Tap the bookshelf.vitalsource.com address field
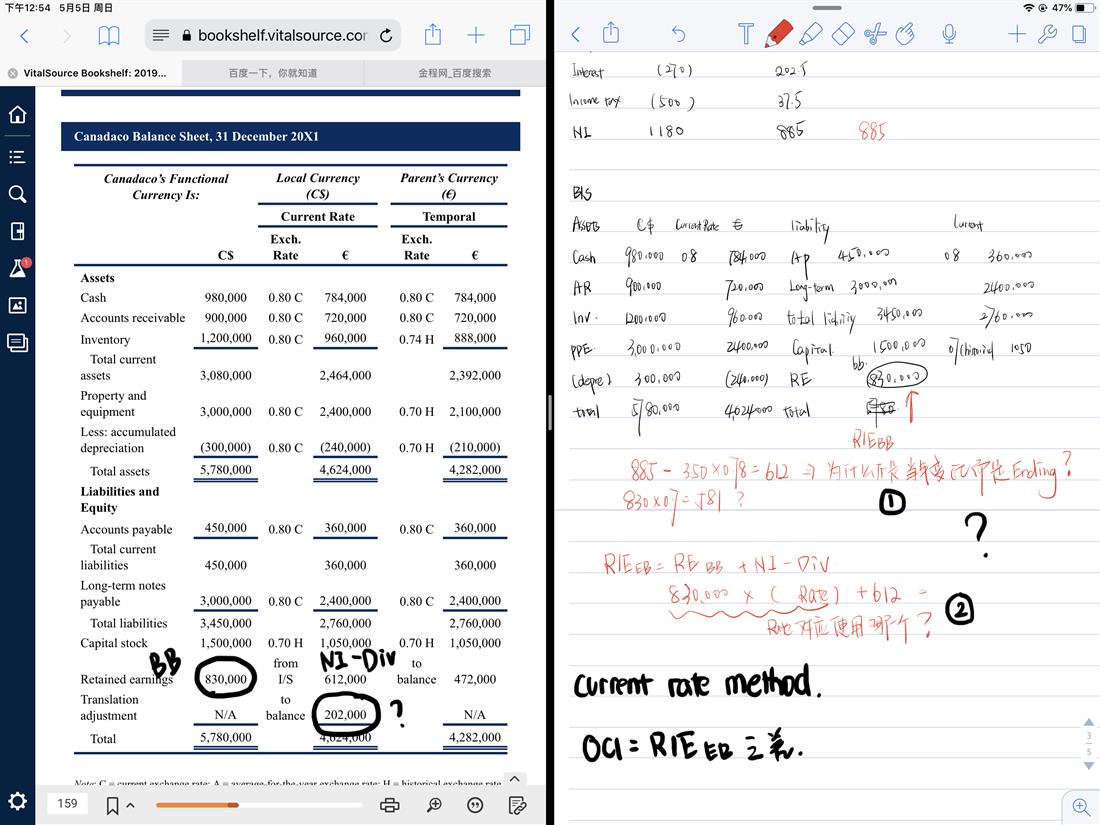The height and width of the screenshot is (825, 1100). pyautogui.click(x=274, y=35)
